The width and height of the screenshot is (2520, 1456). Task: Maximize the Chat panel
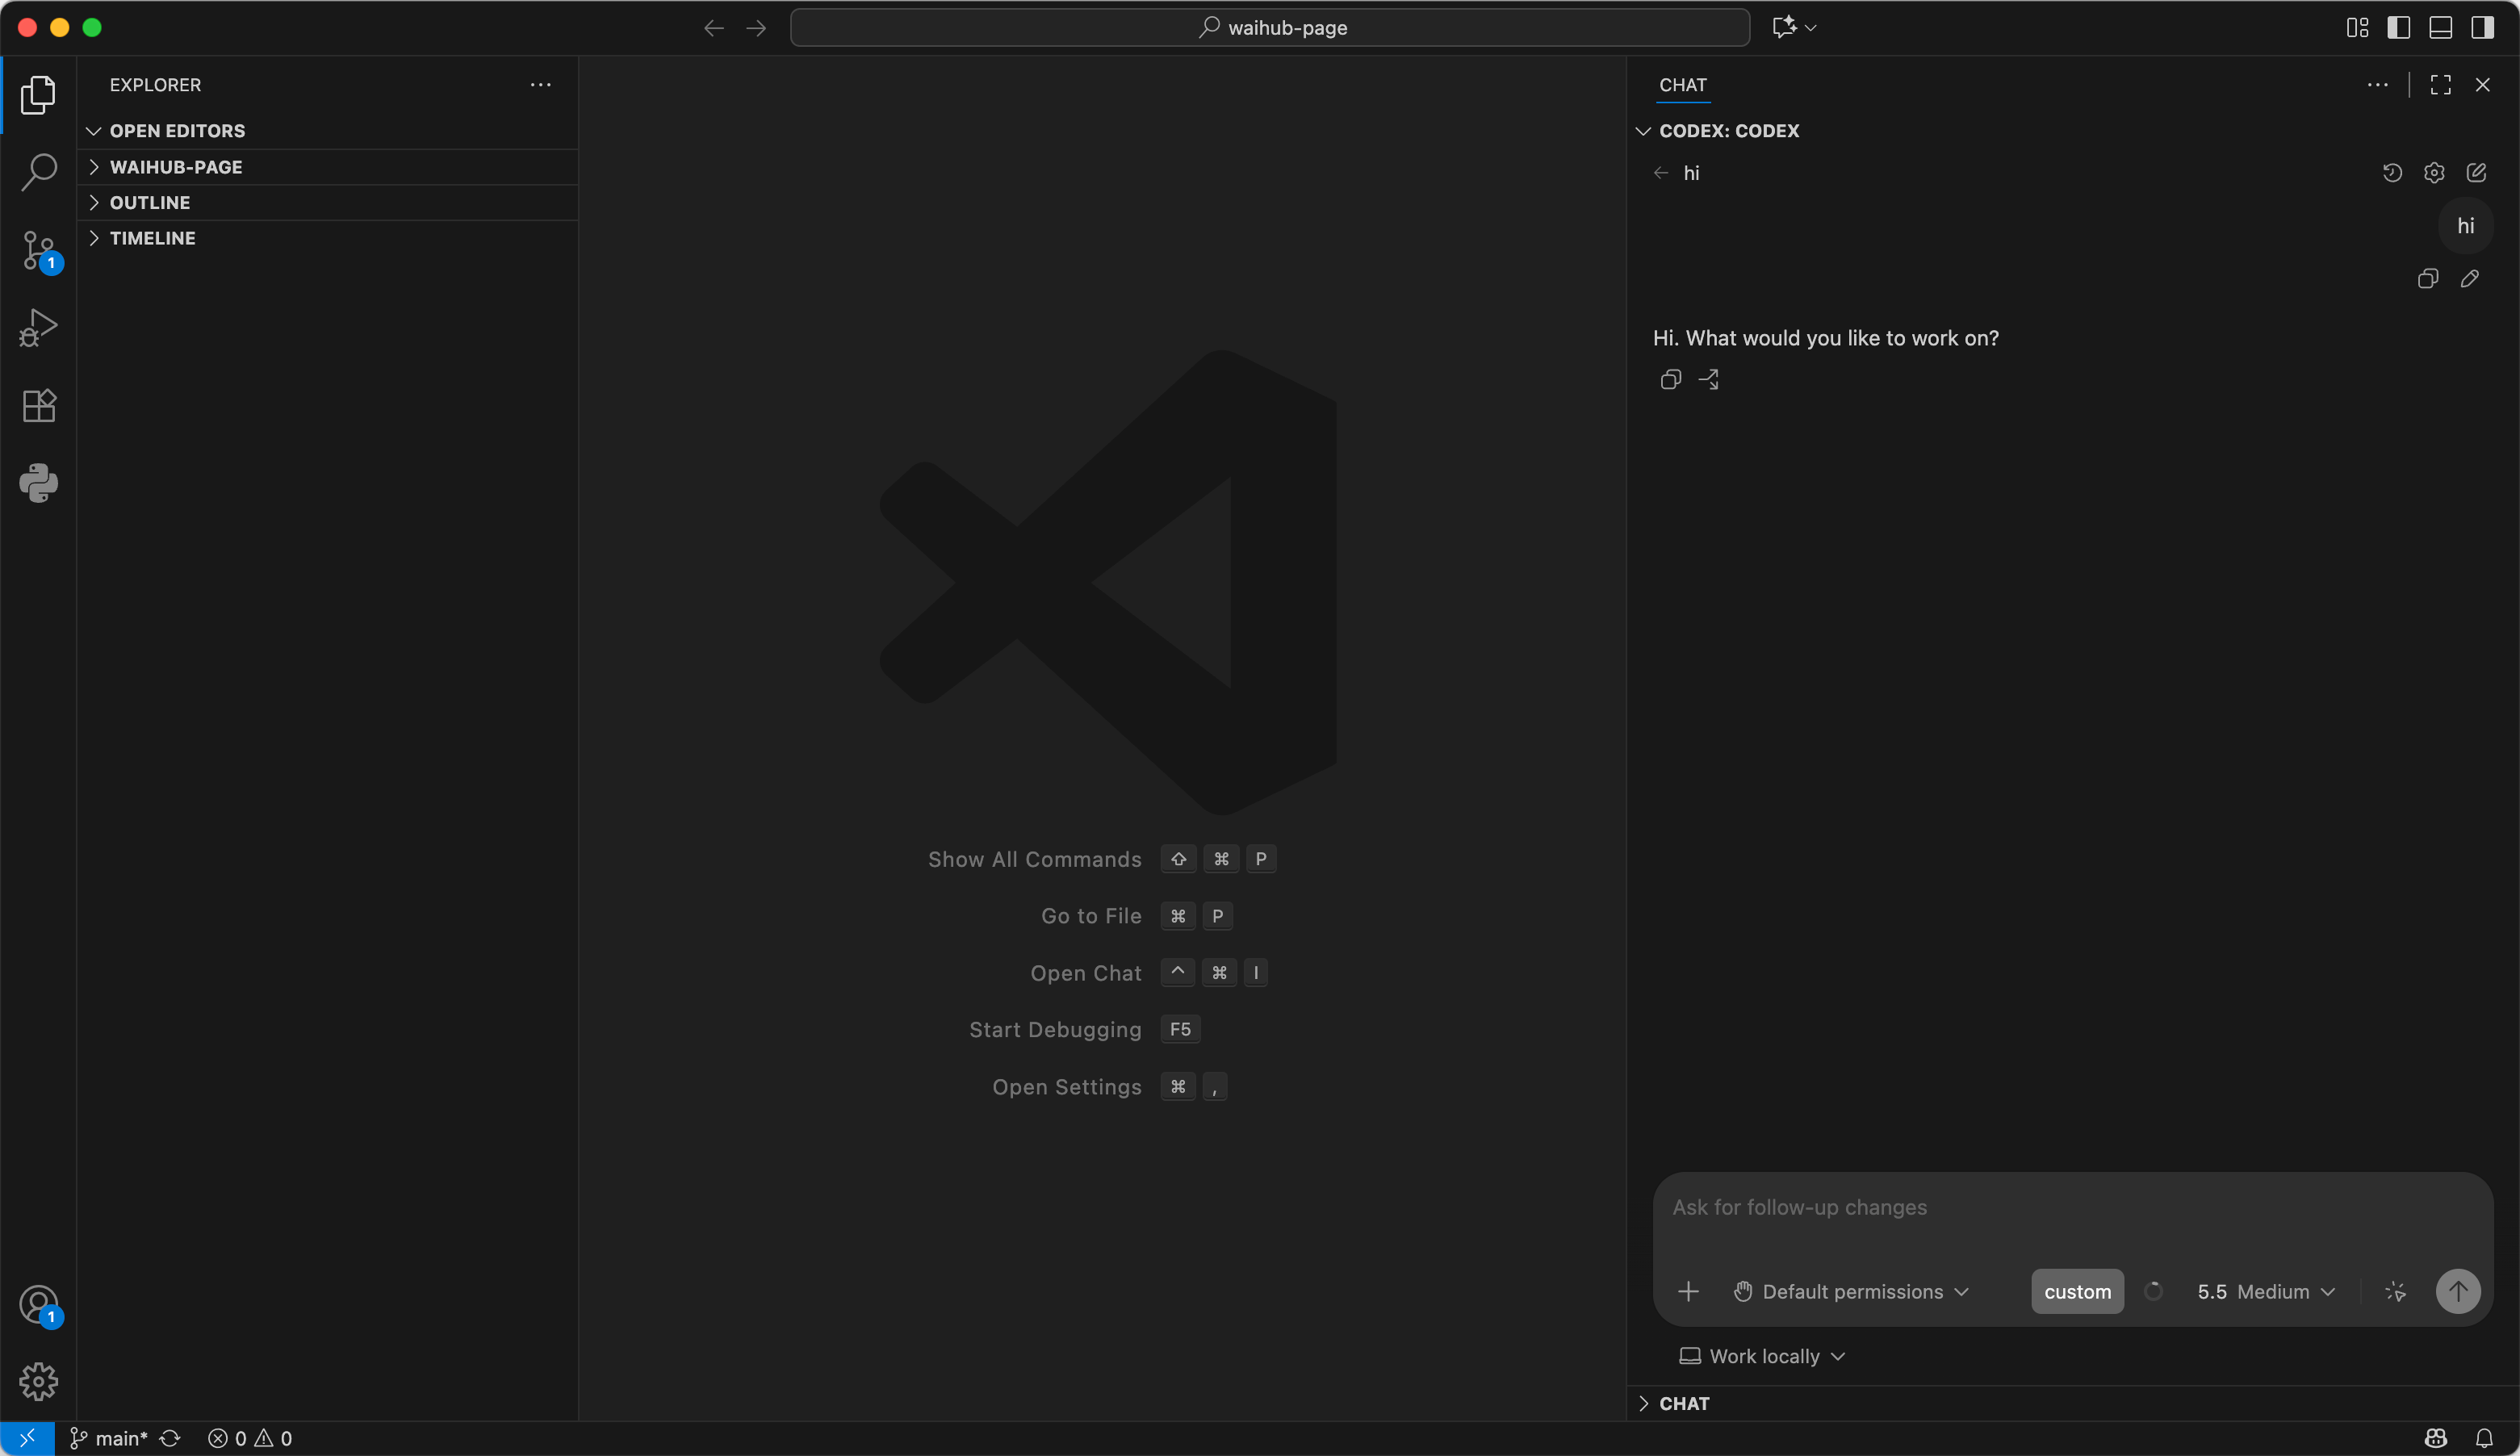pos(2440,85)
